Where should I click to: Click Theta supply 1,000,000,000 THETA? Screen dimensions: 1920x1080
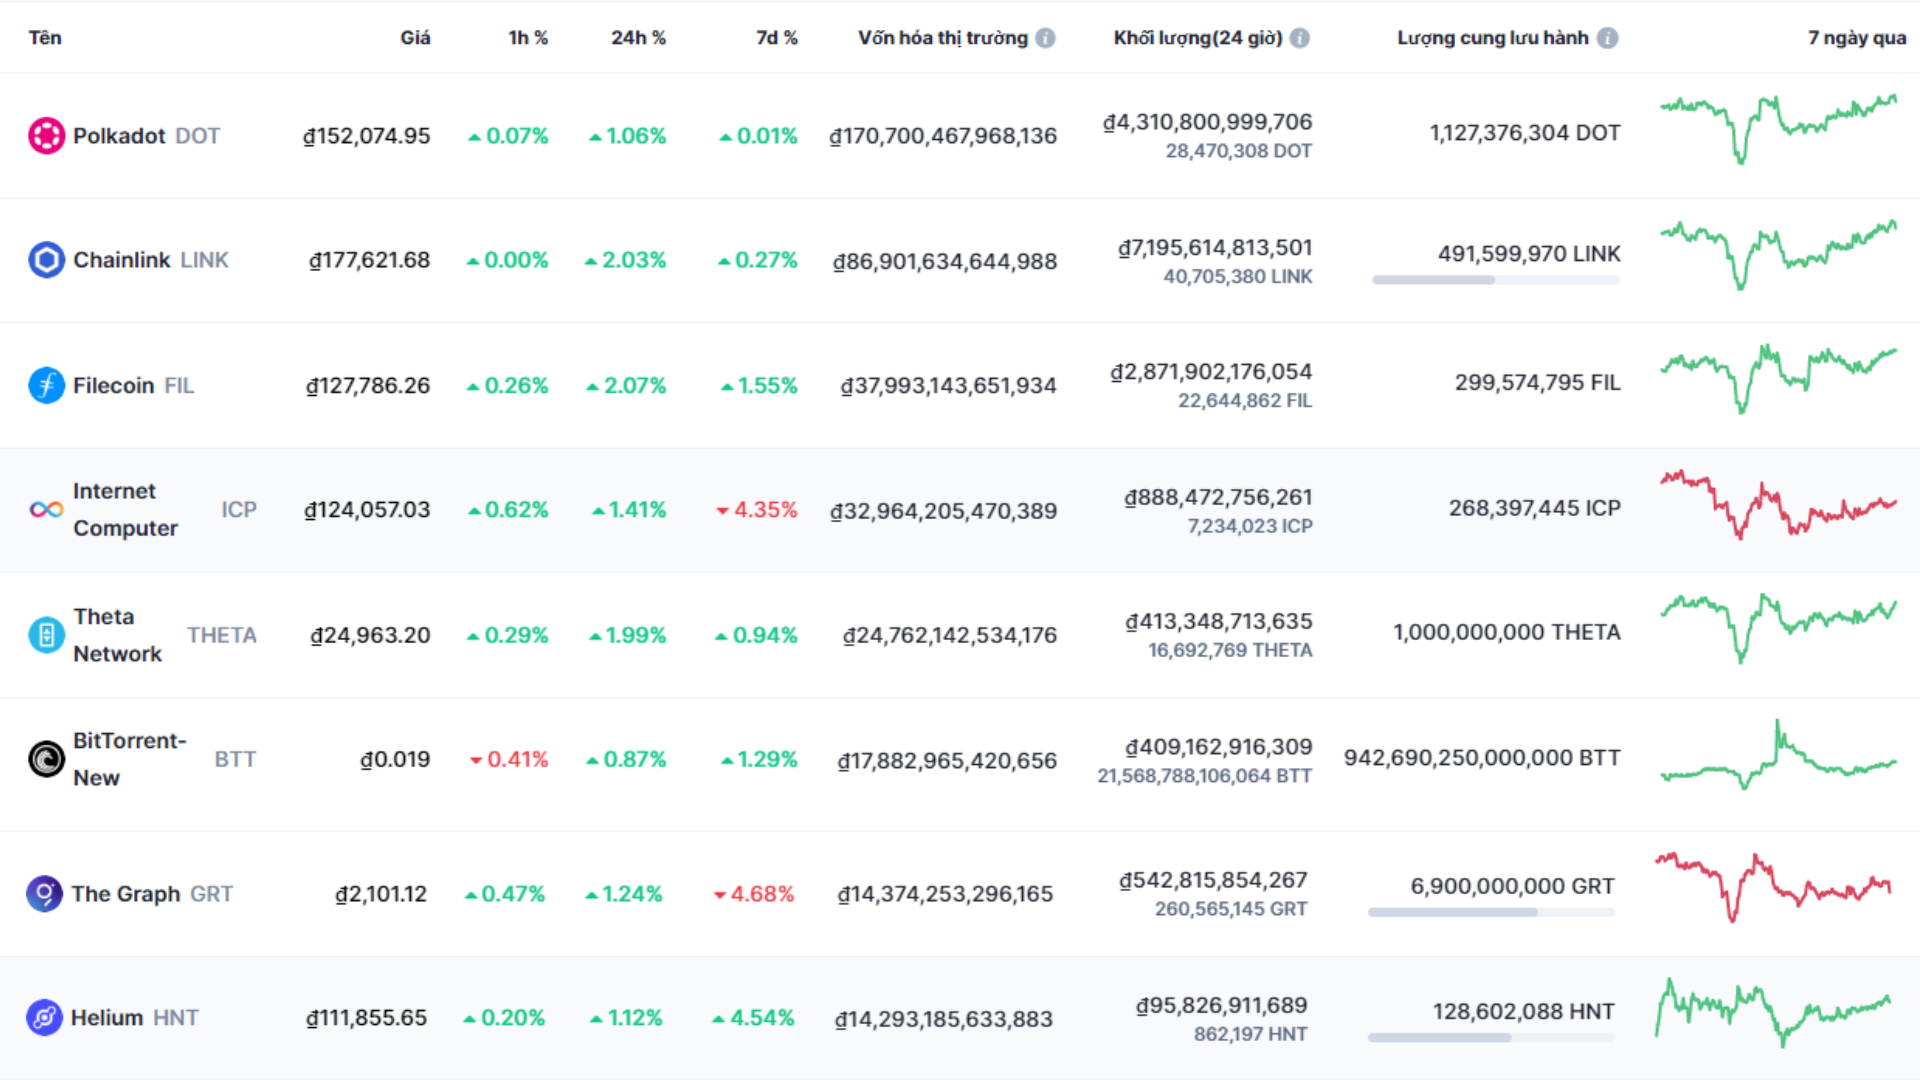tap(1507, 632)
